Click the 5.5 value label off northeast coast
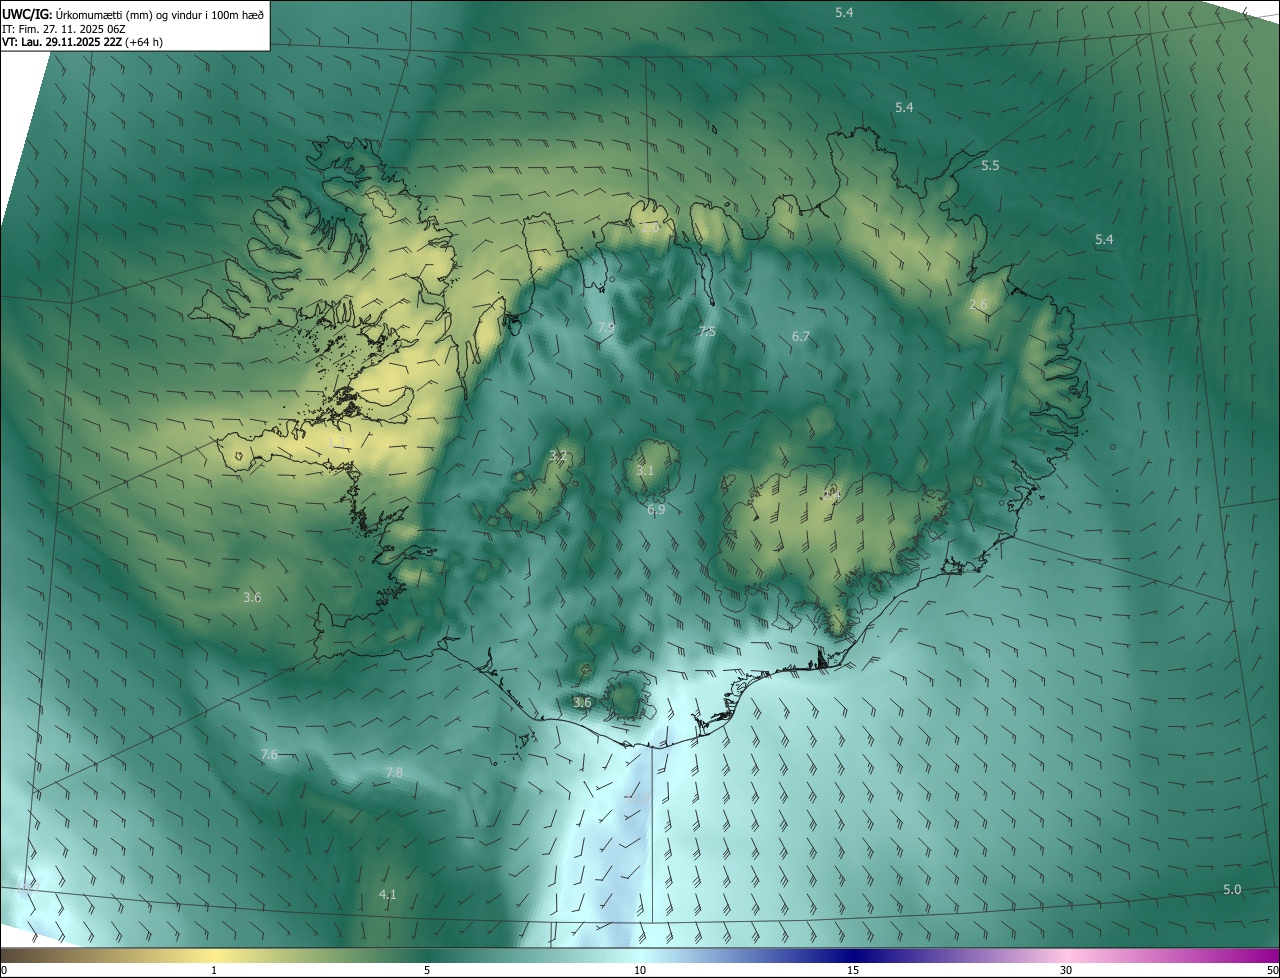Screen dimensions: 1280x978 coord(990,165)
